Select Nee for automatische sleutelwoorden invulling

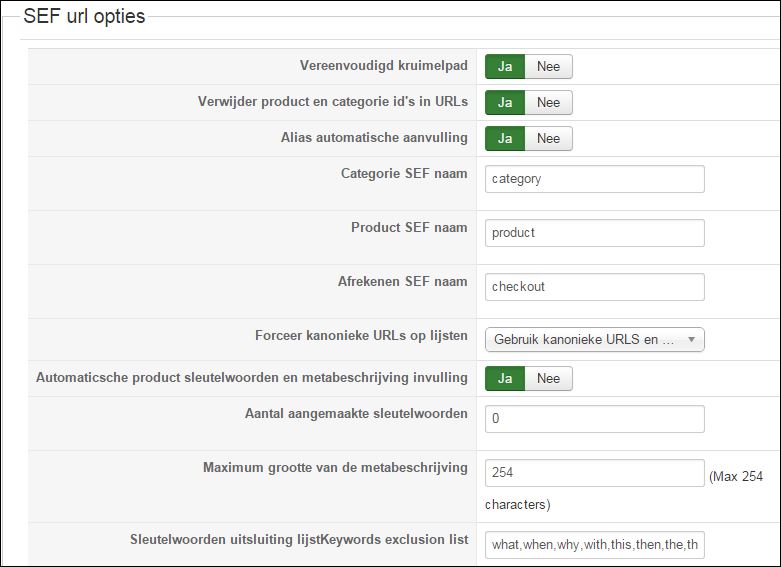pos(548,379)
